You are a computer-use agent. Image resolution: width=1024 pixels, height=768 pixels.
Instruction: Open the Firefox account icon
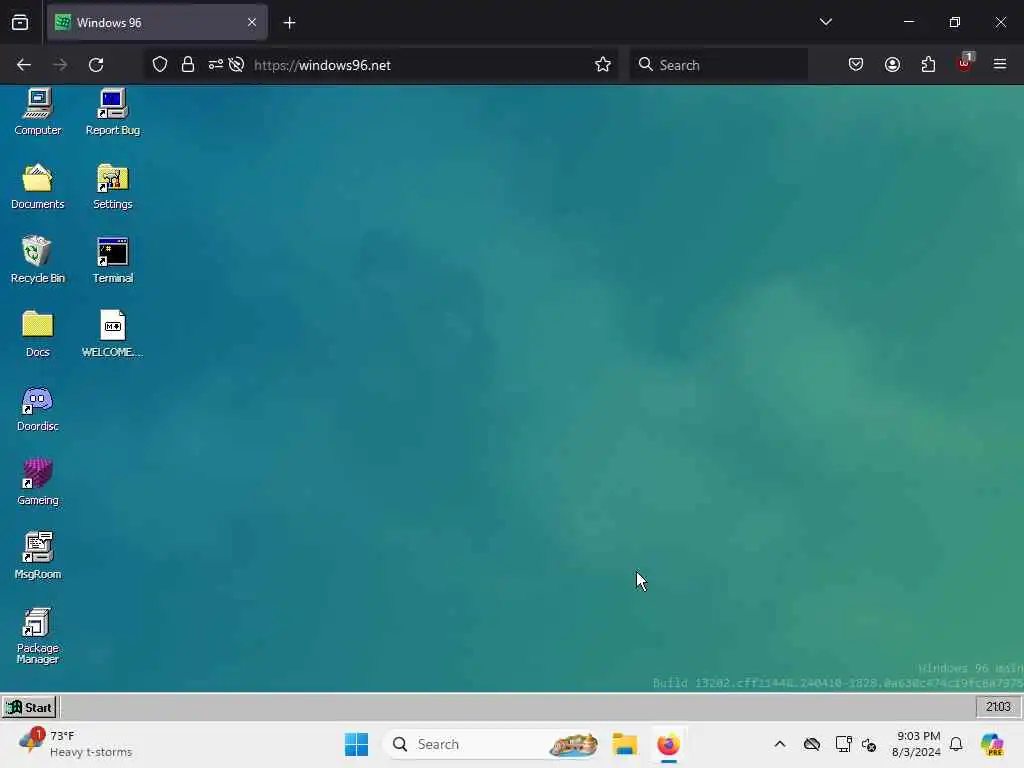click(893, 65)
